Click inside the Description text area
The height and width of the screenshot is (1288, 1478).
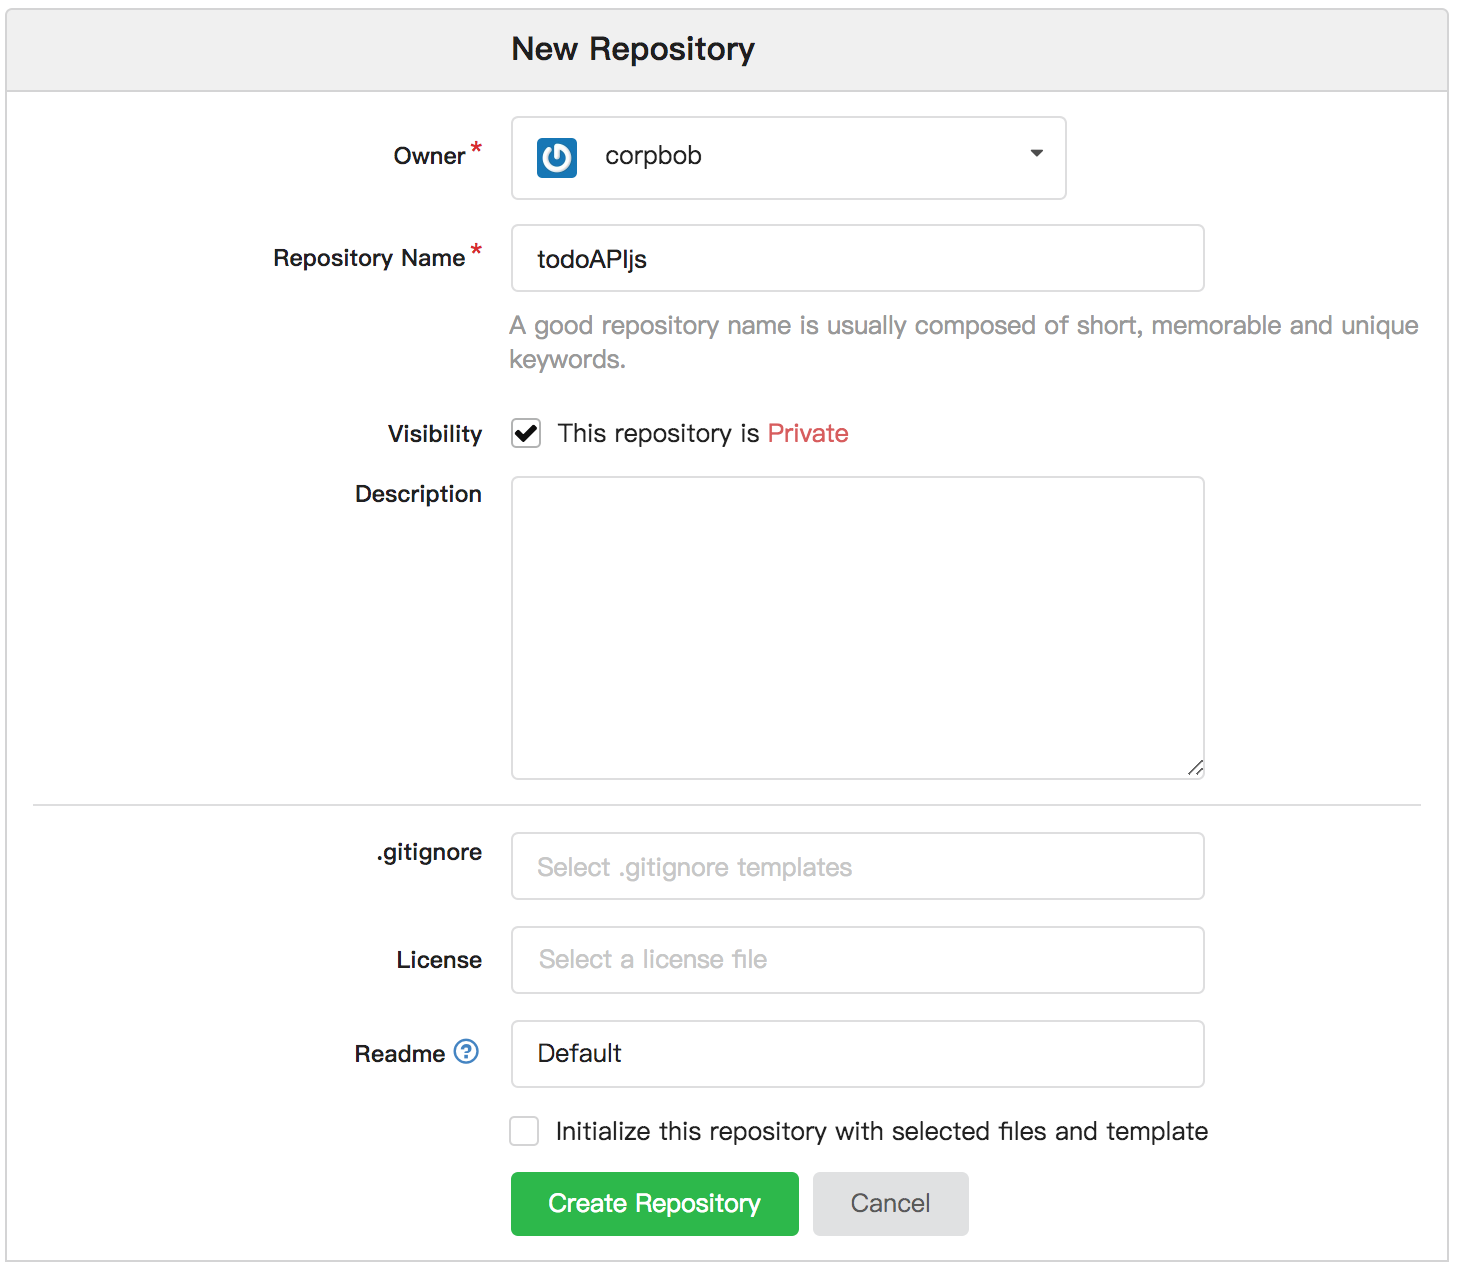858,628
